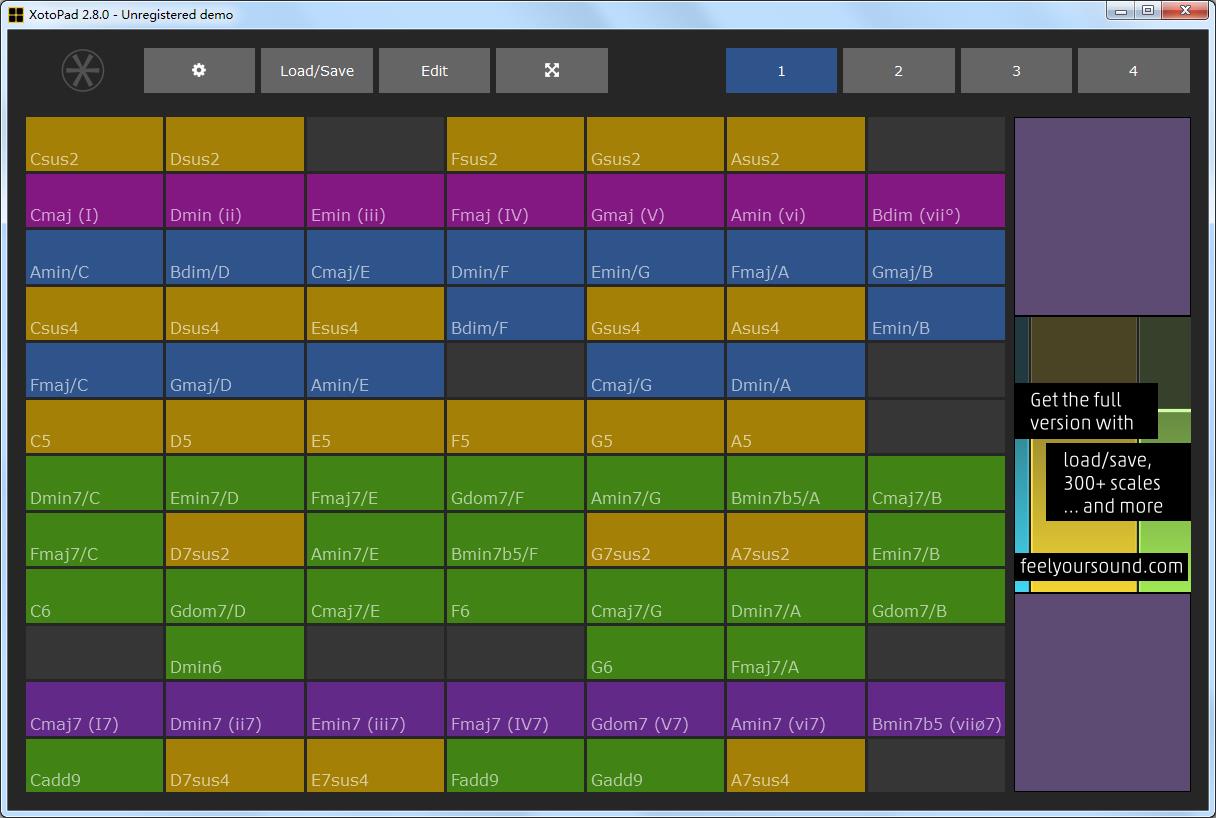Play the Cmaj (I) chord pad

click(x=94, y=201)
